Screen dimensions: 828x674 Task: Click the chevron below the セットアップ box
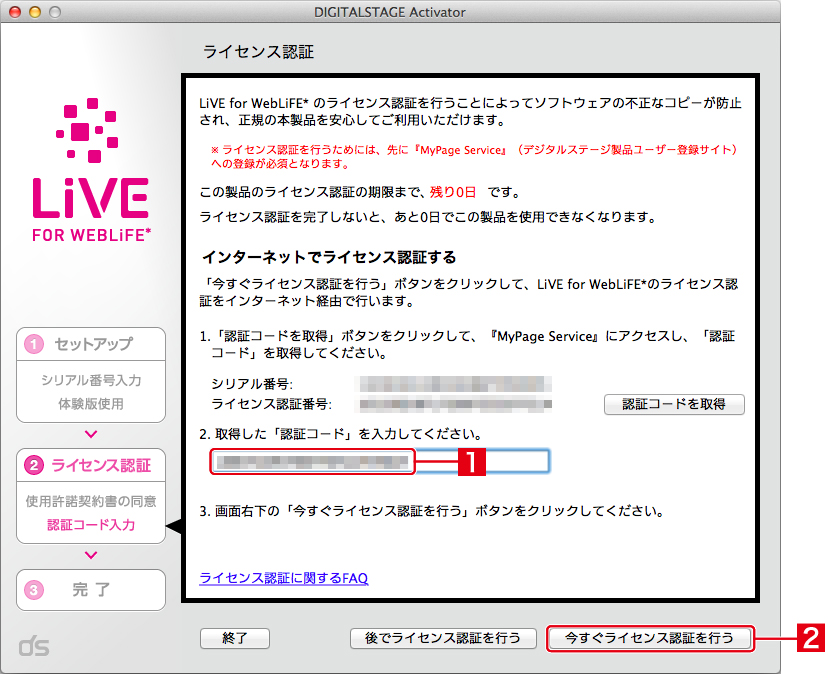tap(91, 434)
